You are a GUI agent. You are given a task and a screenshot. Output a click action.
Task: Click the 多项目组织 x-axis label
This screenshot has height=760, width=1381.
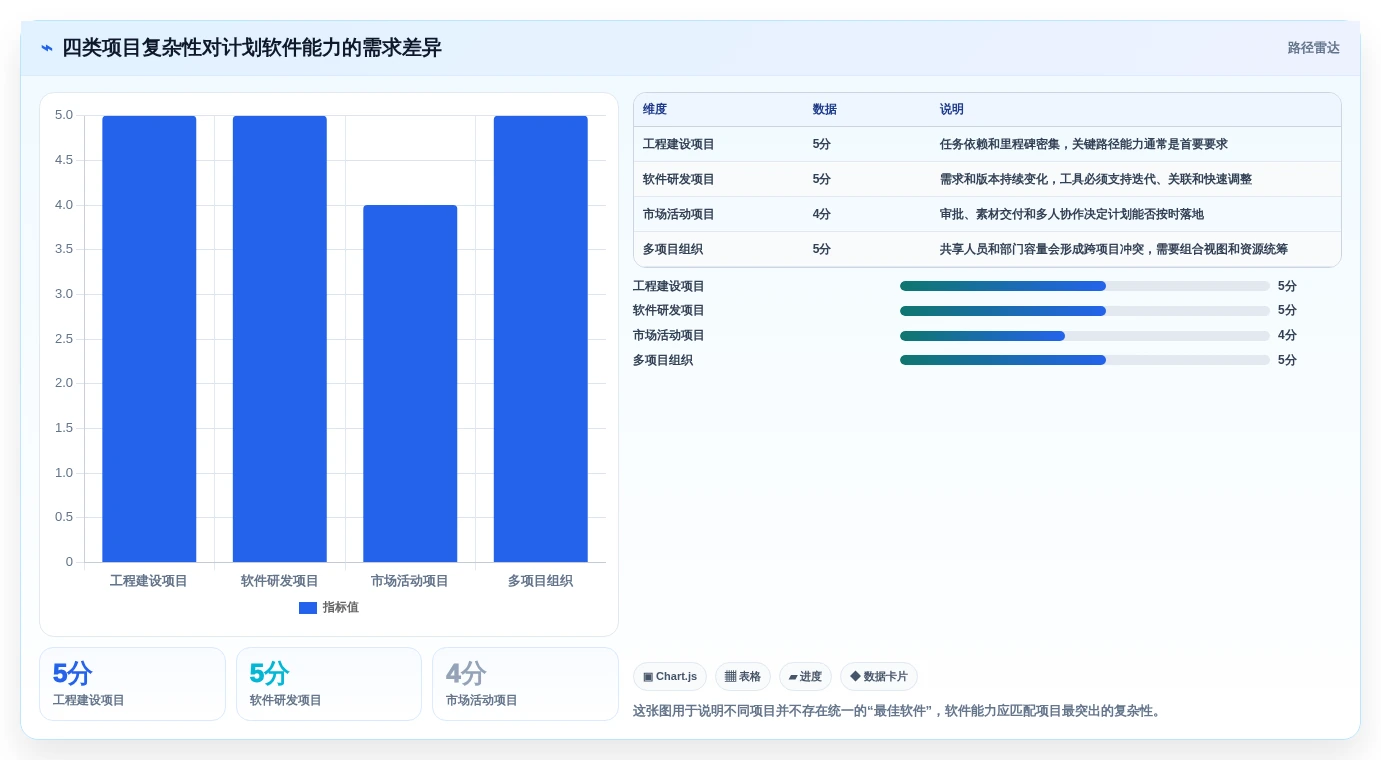(540, 581)
